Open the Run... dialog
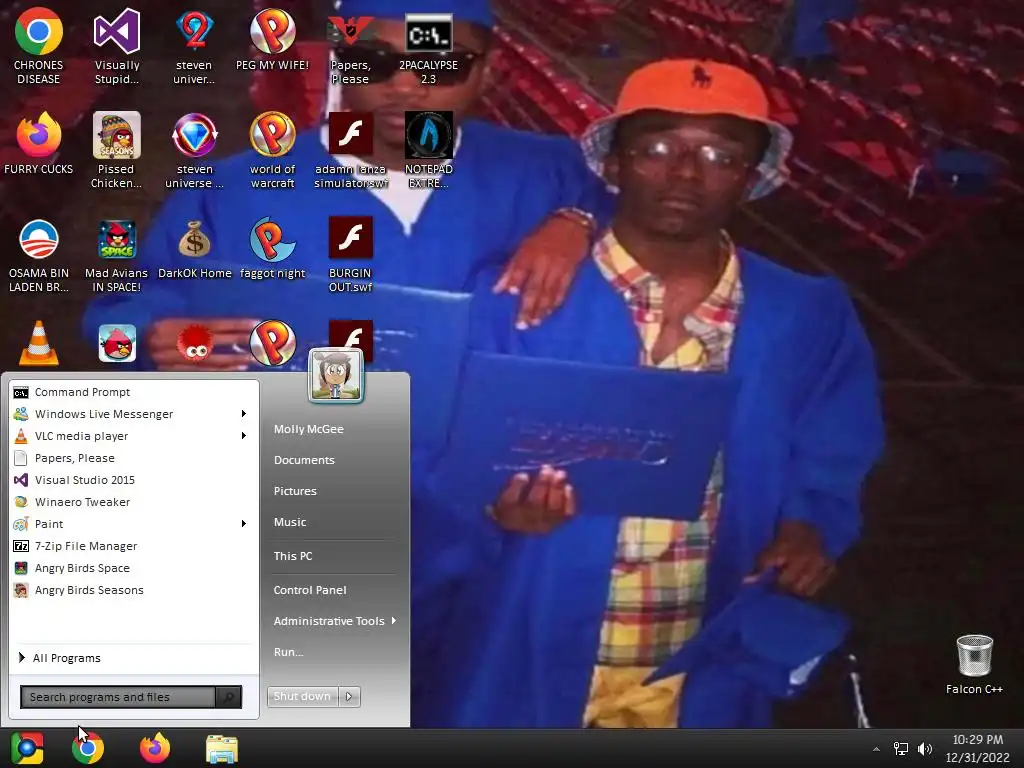Viewport: 1024px width, 768px height. [288, 652]
